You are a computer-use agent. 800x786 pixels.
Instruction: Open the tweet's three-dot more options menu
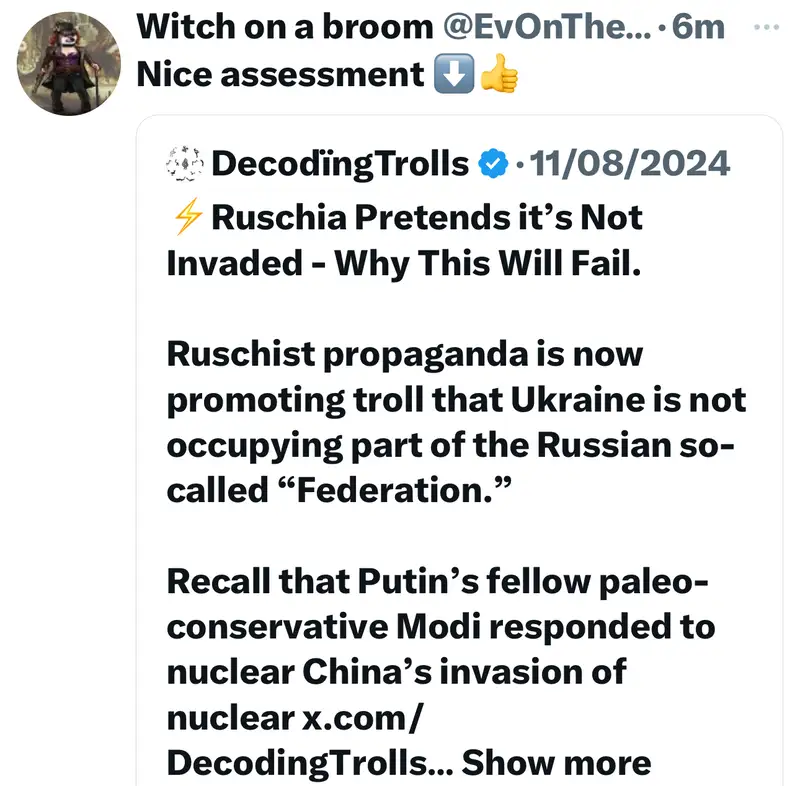[766, 26]
